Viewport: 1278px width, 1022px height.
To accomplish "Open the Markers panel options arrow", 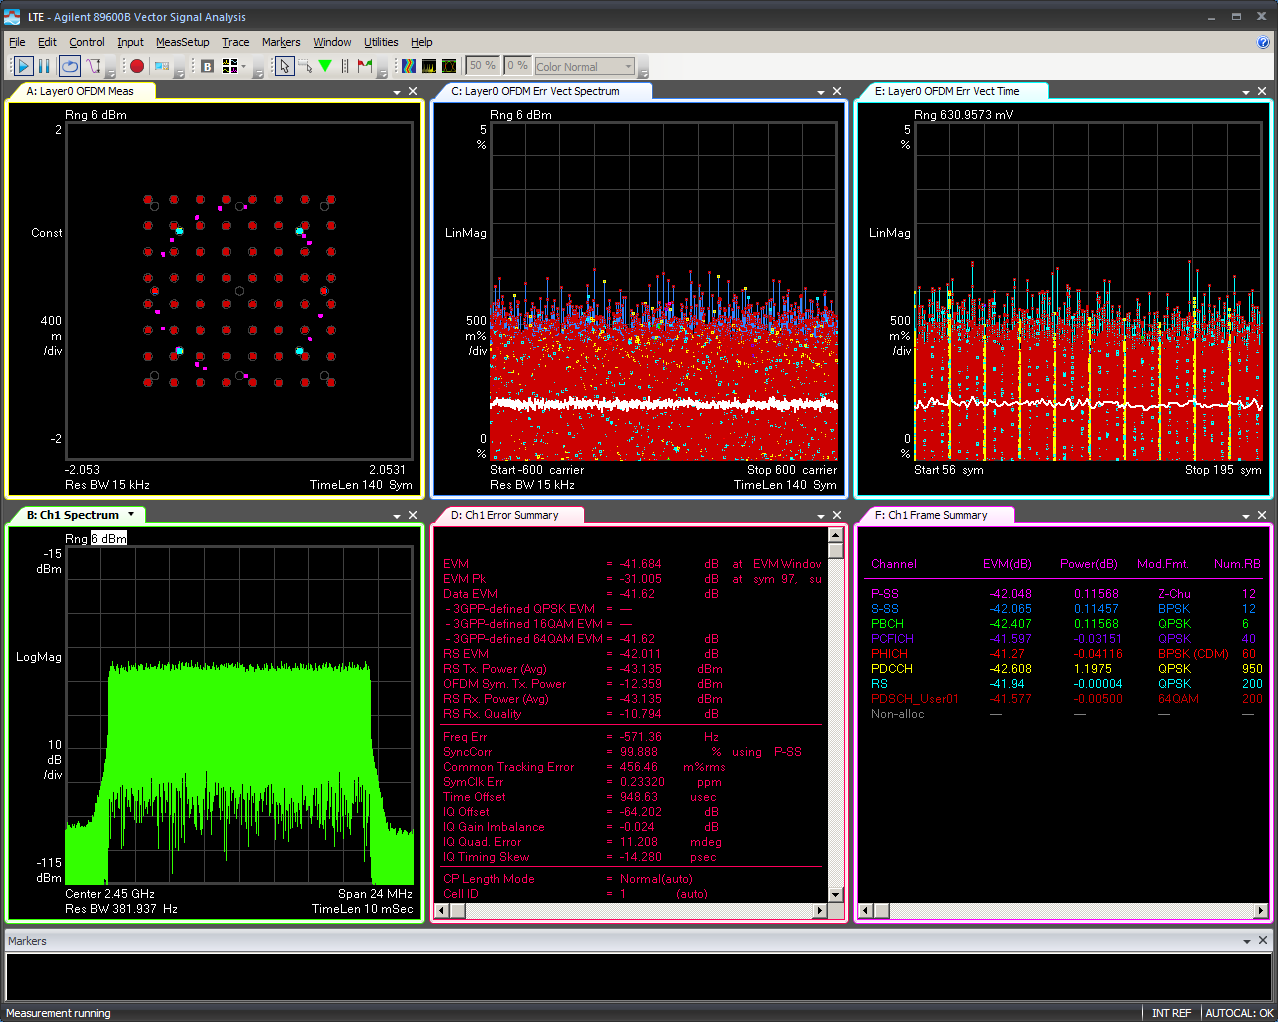I will coord(1247,941).
